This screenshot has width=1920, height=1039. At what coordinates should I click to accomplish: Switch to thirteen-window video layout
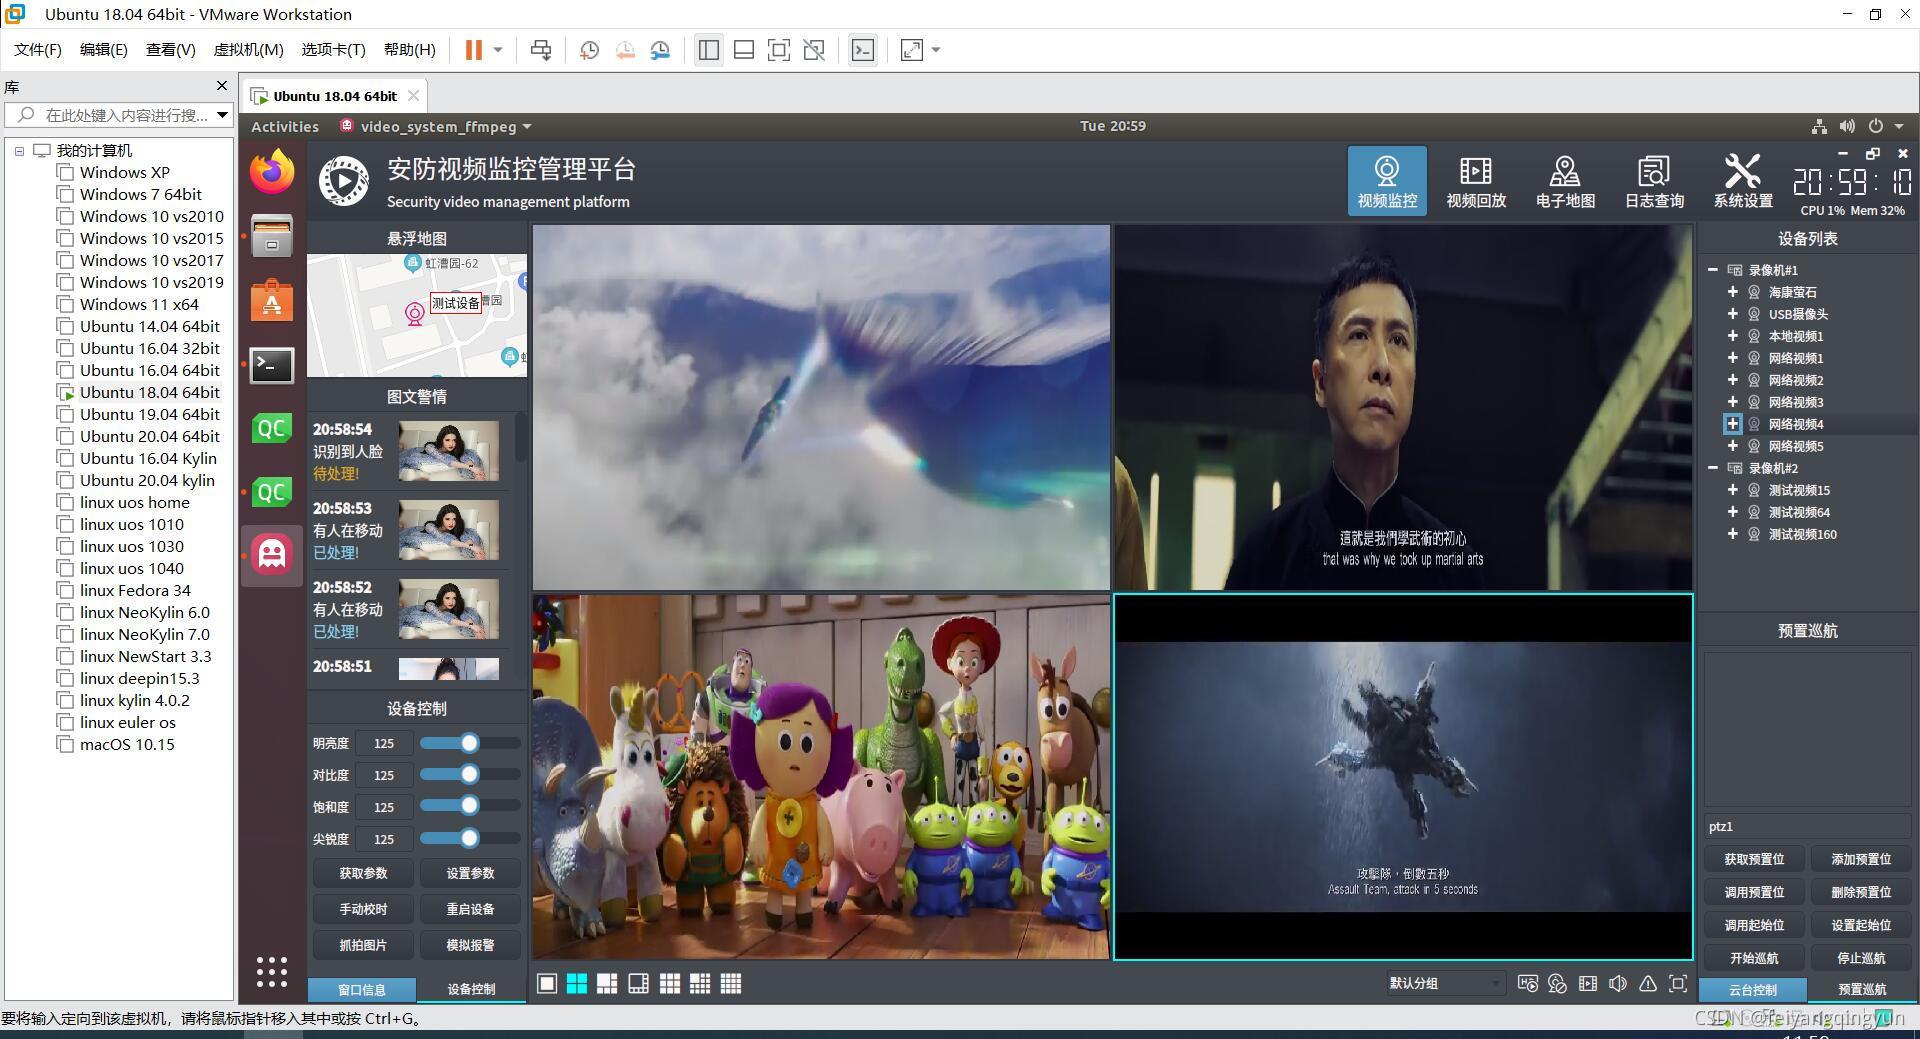(x=700, y=984)
